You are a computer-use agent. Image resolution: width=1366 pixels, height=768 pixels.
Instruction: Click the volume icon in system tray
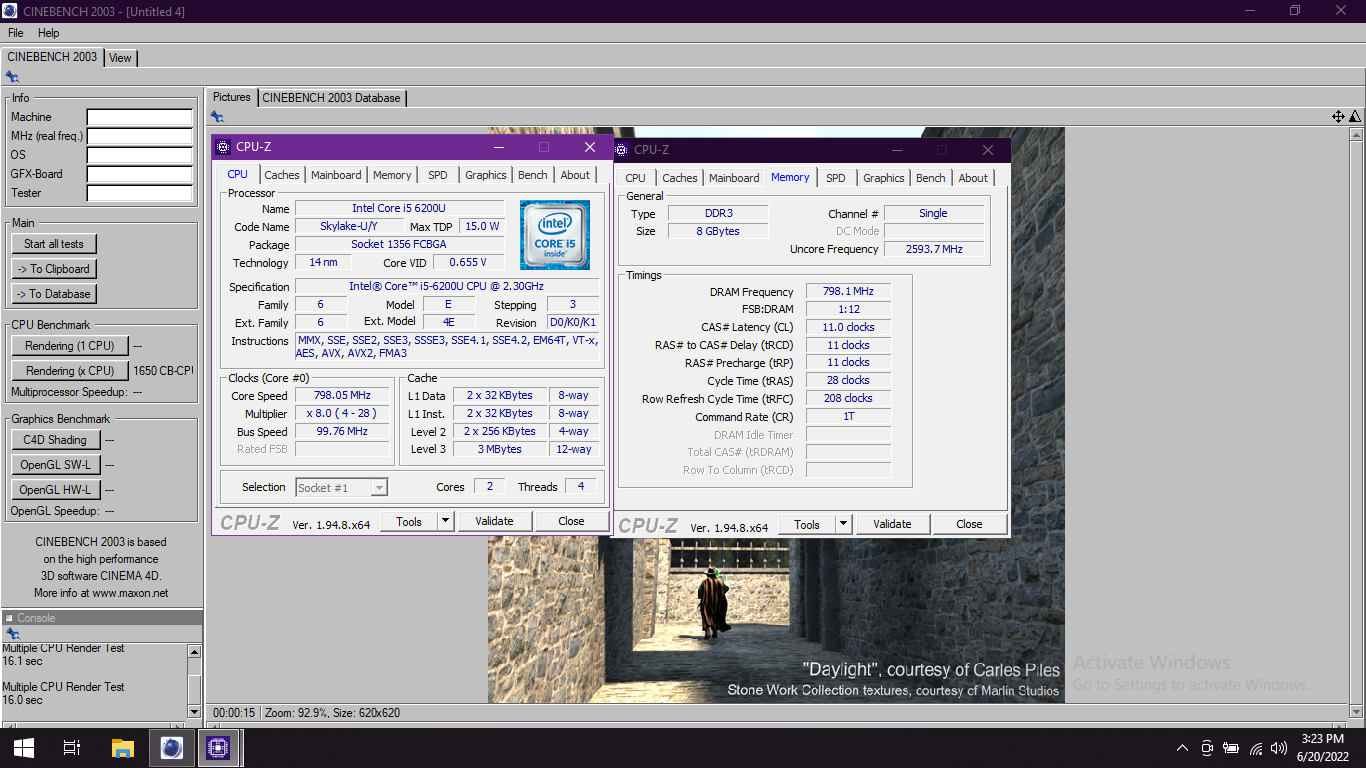1279,748
